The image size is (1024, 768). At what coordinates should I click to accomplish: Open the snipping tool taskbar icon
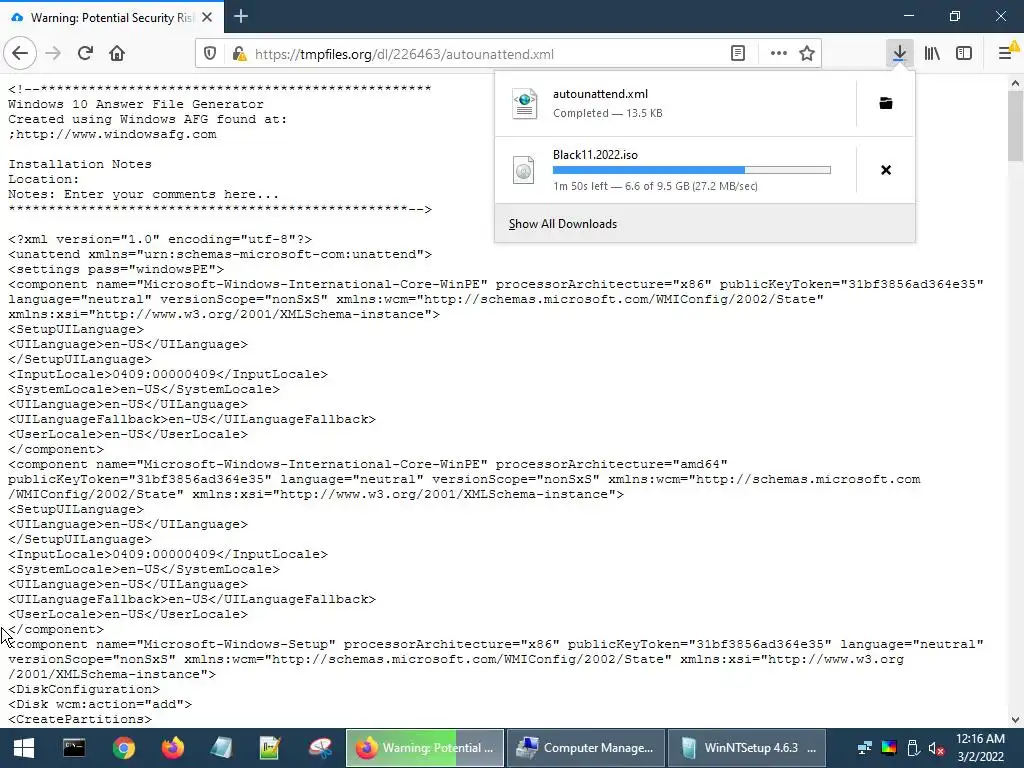tap(320, 748)
